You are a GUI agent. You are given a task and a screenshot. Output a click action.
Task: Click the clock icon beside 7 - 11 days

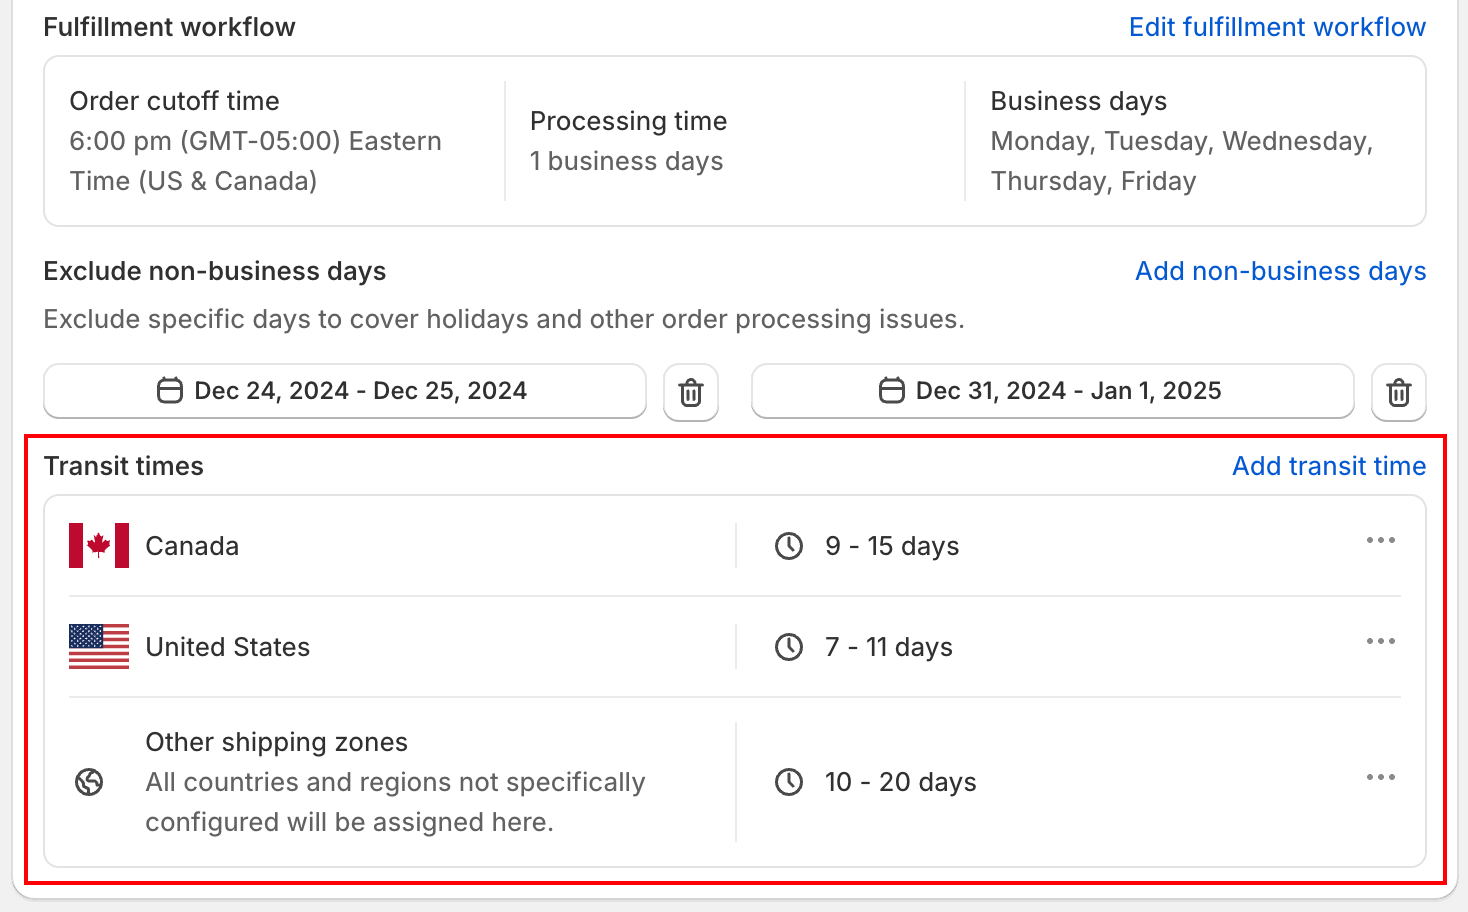(789, 647)
